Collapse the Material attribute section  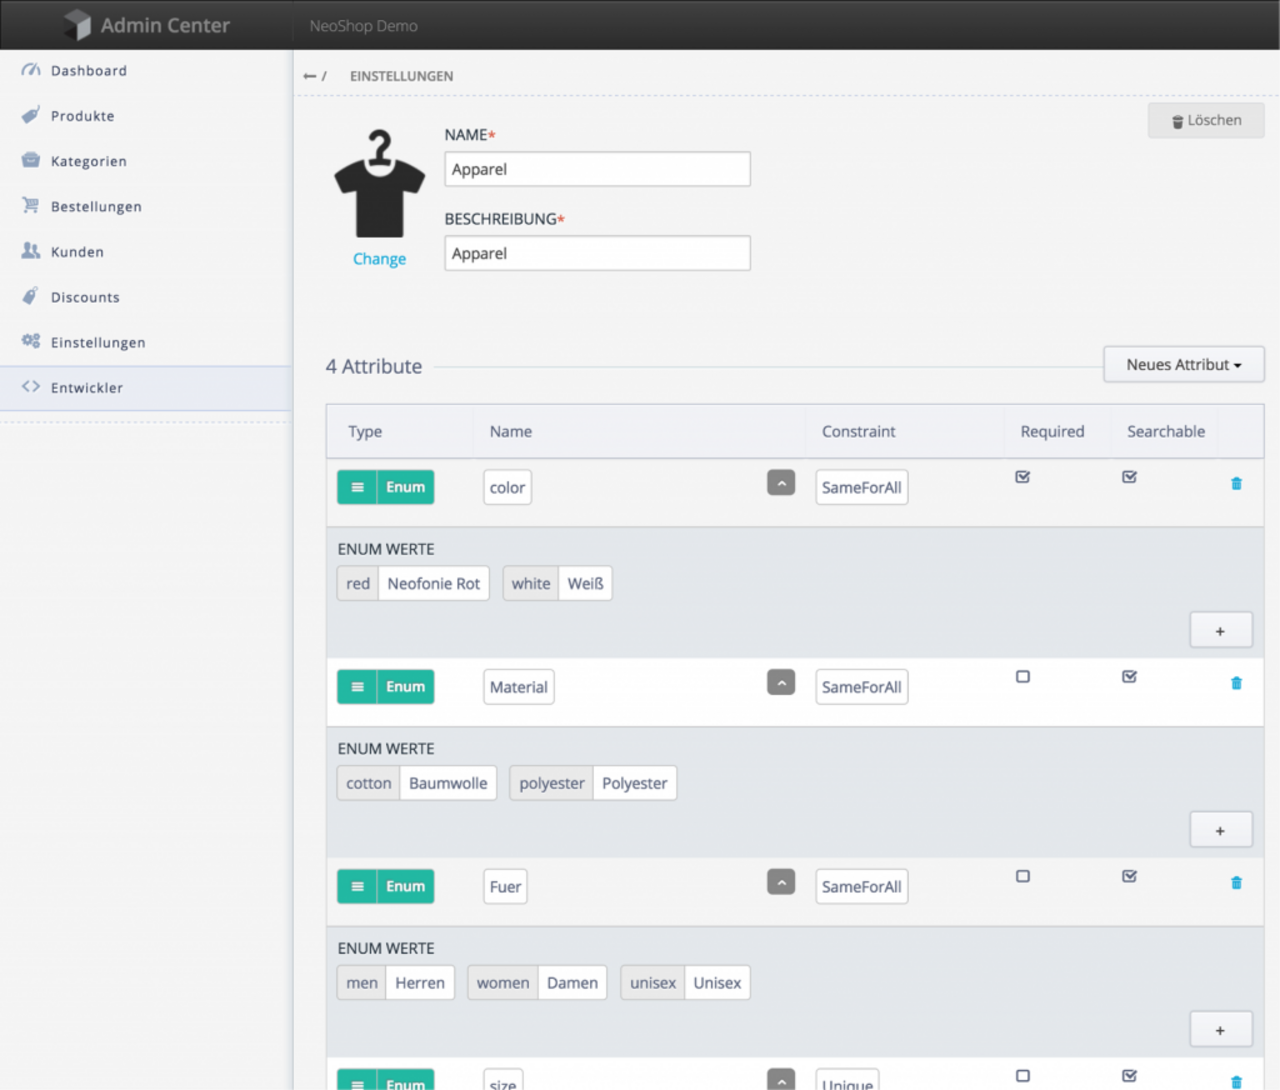781,683
